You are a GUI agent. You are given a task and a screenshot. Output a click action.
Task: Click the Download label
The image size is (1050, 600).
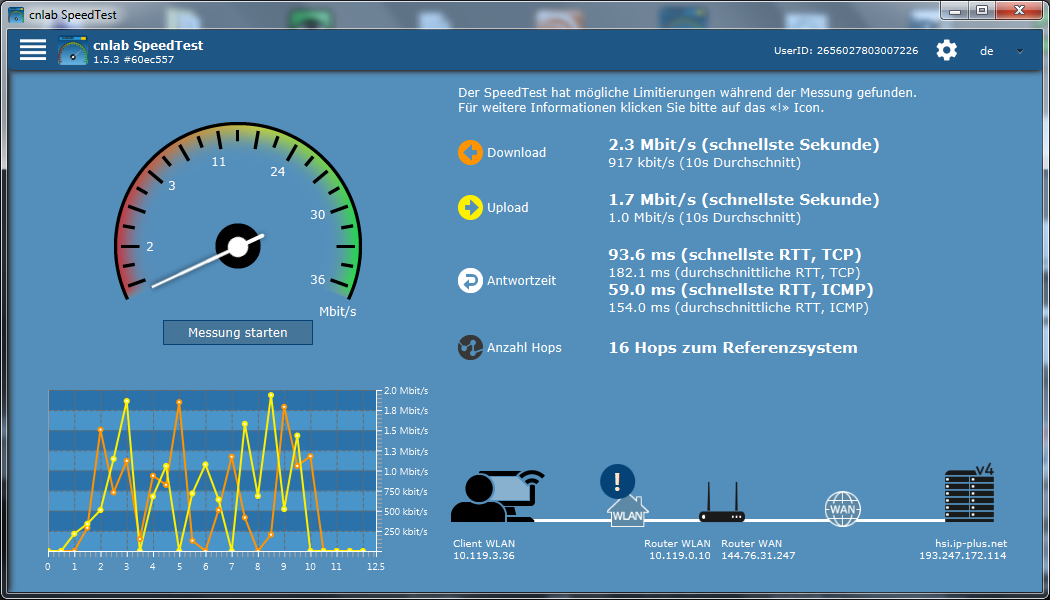point(516,153)
